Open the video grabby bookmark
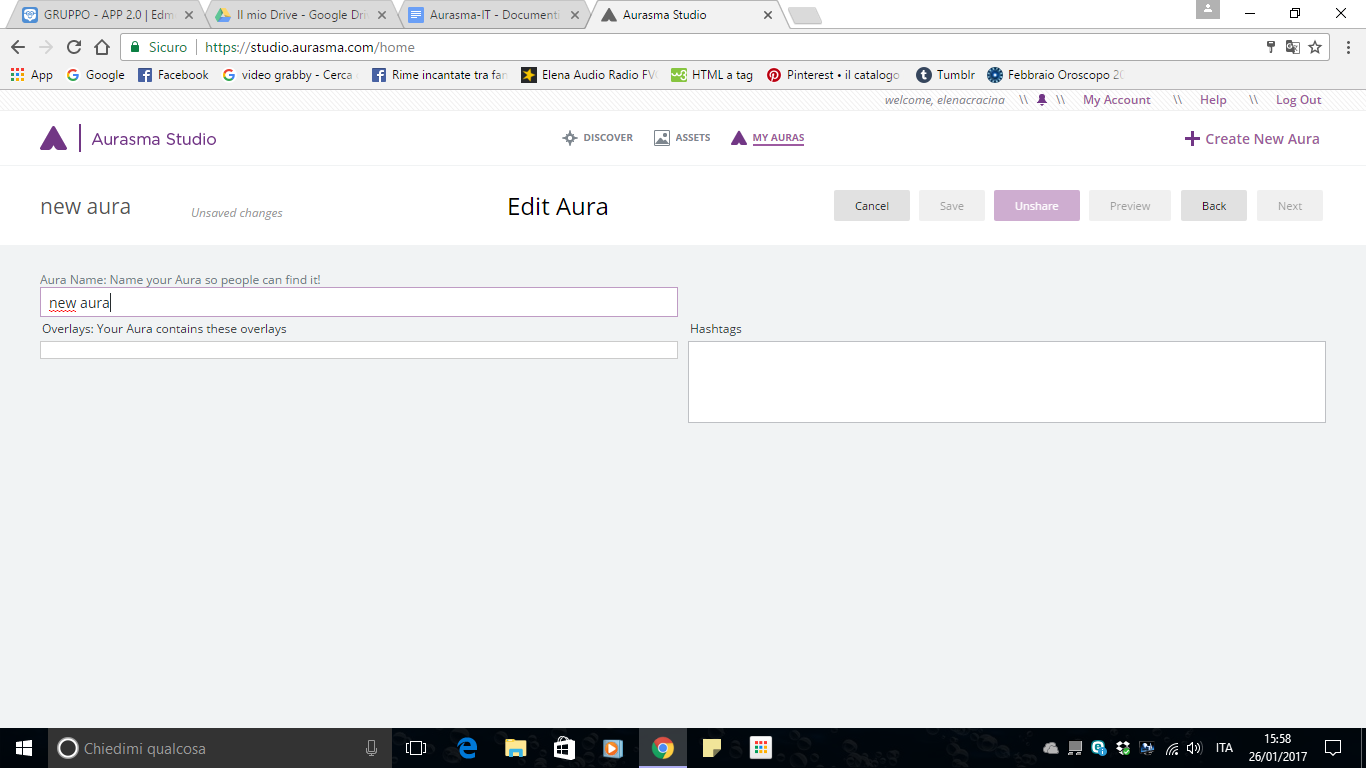Image resolution: width=1366 pixels, height=768 pixels. tap(290, 75)
